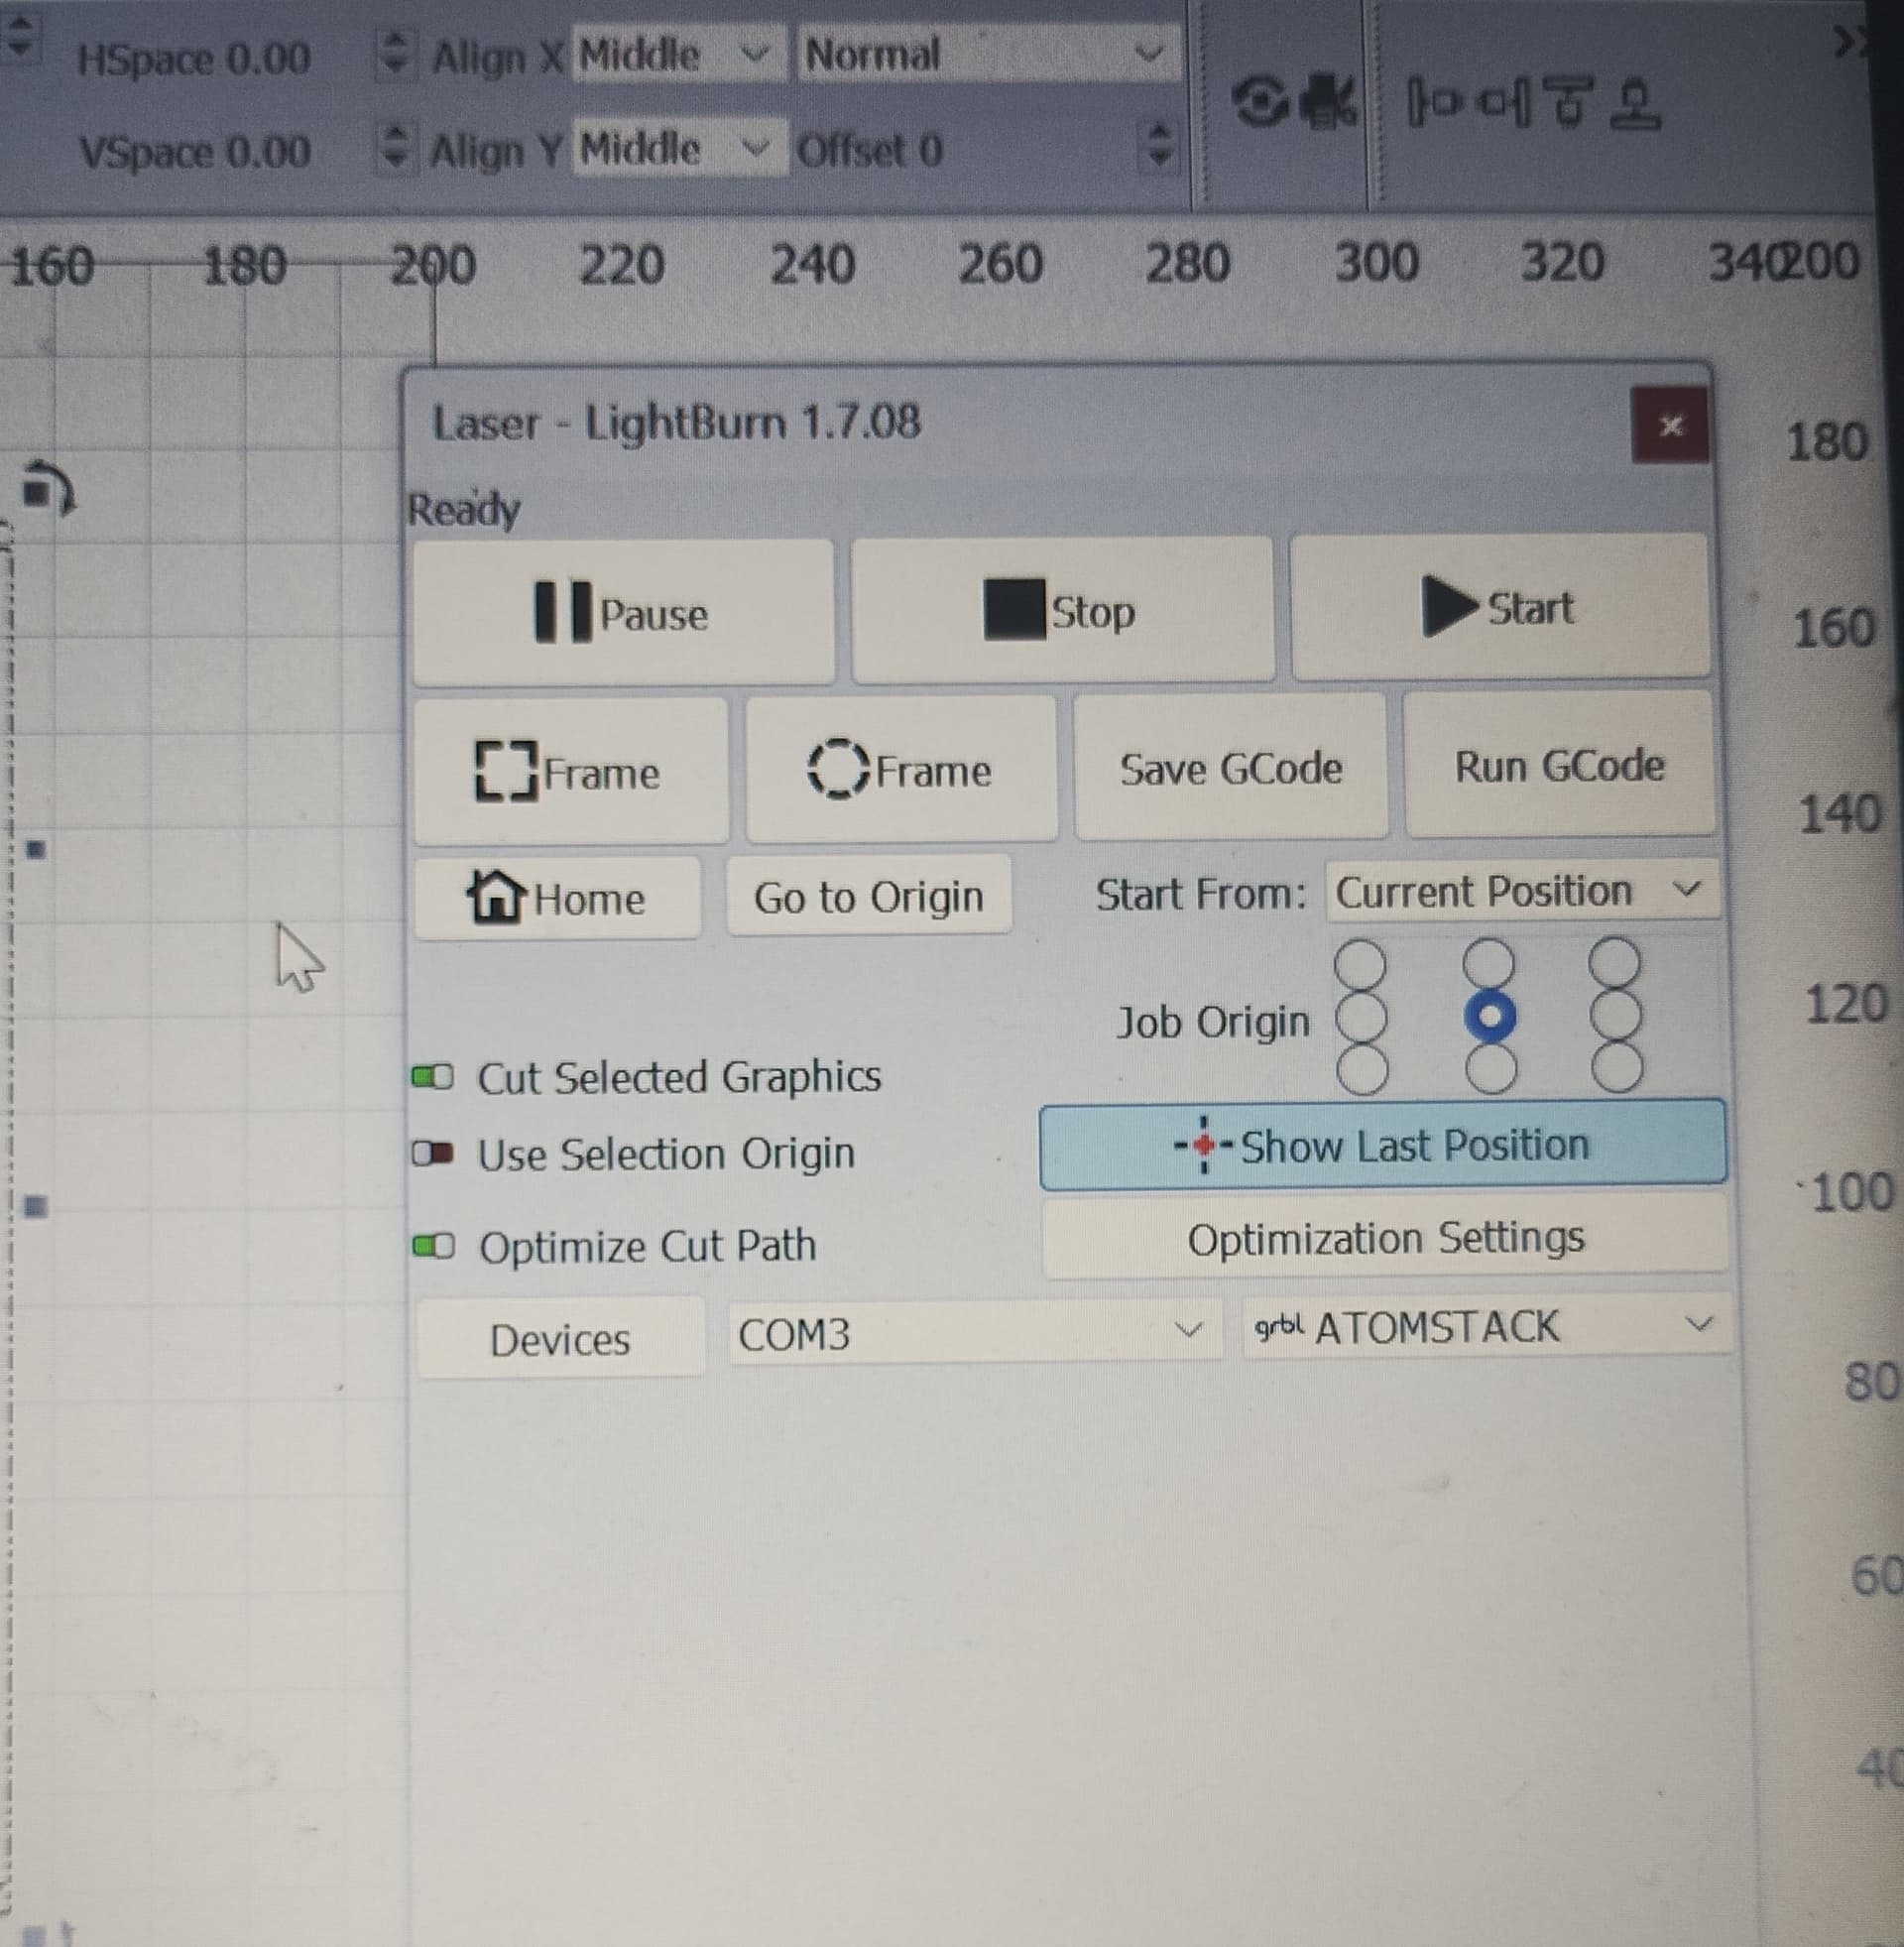
Task: Click the Start From: label
Action: (1201, 894)
